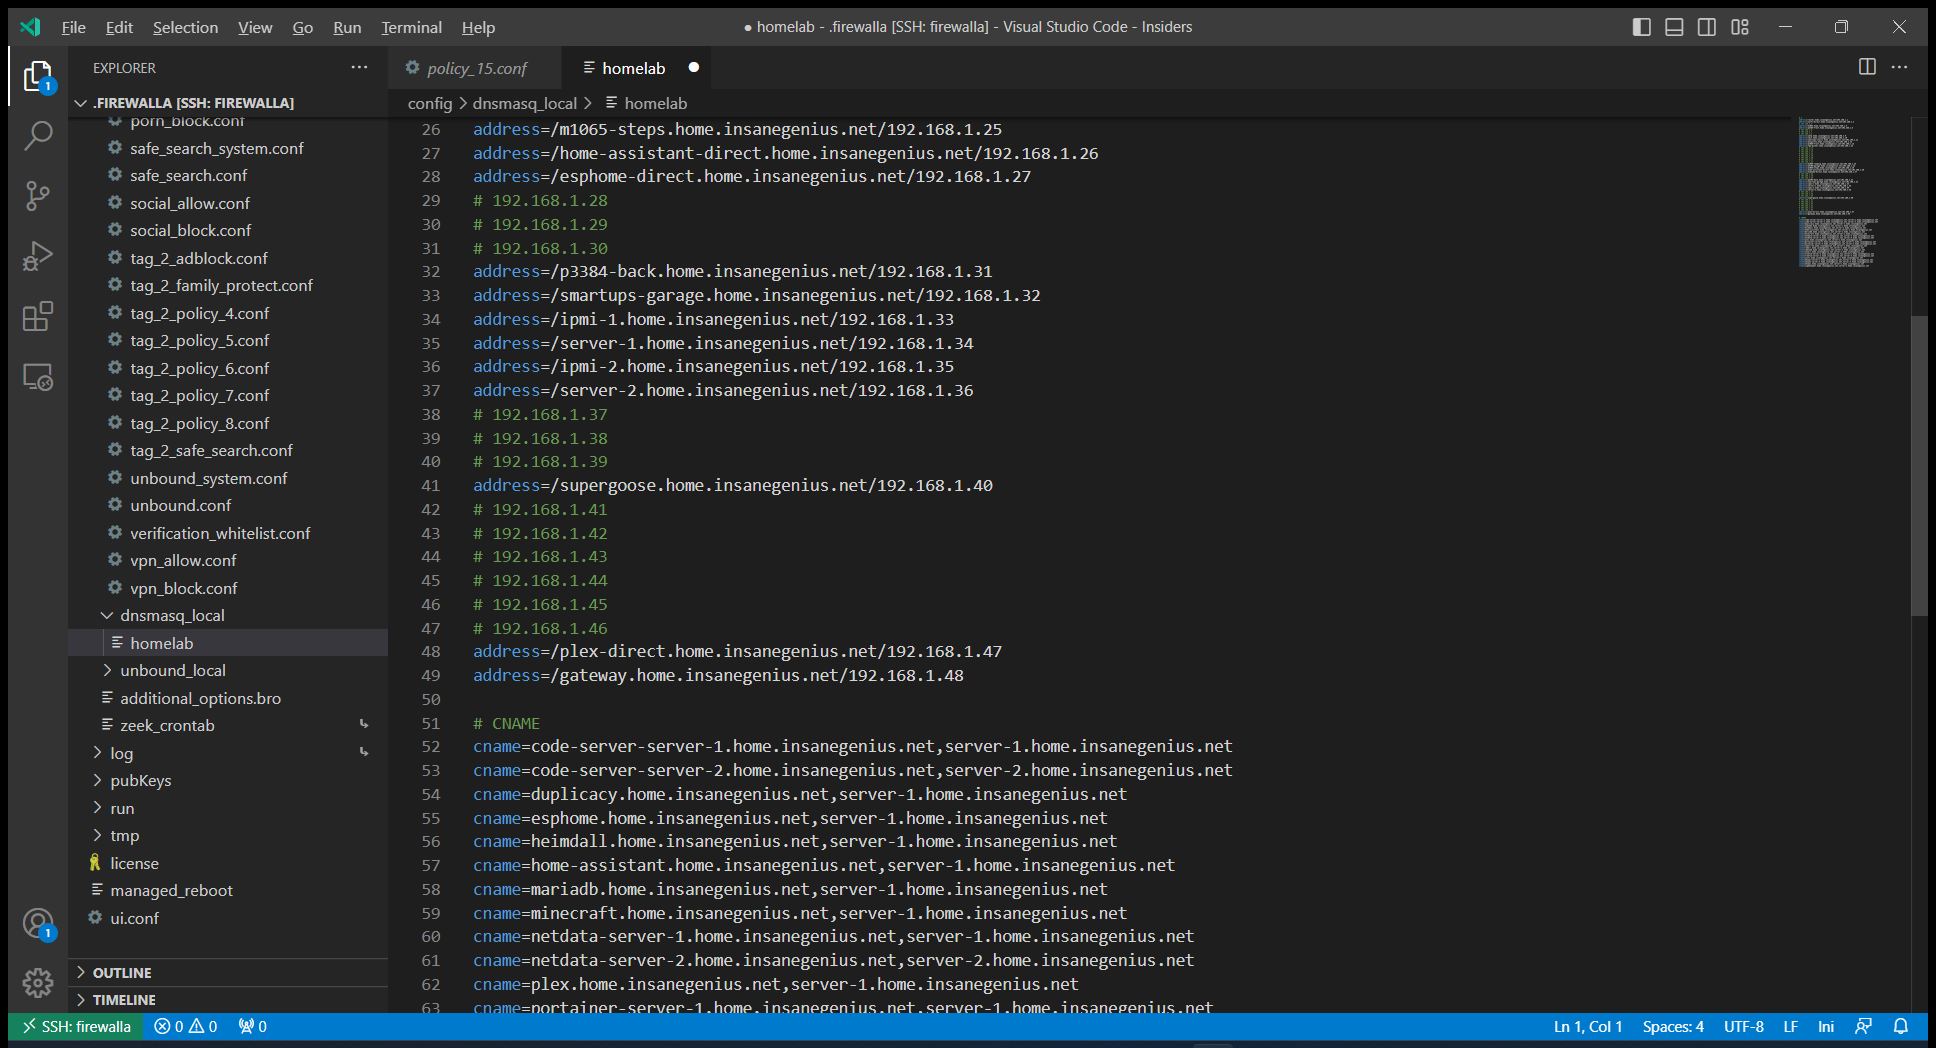Open Run and Debug view
The image size is (1936, 1048).
pyautogui.click(x=38, y=257)
